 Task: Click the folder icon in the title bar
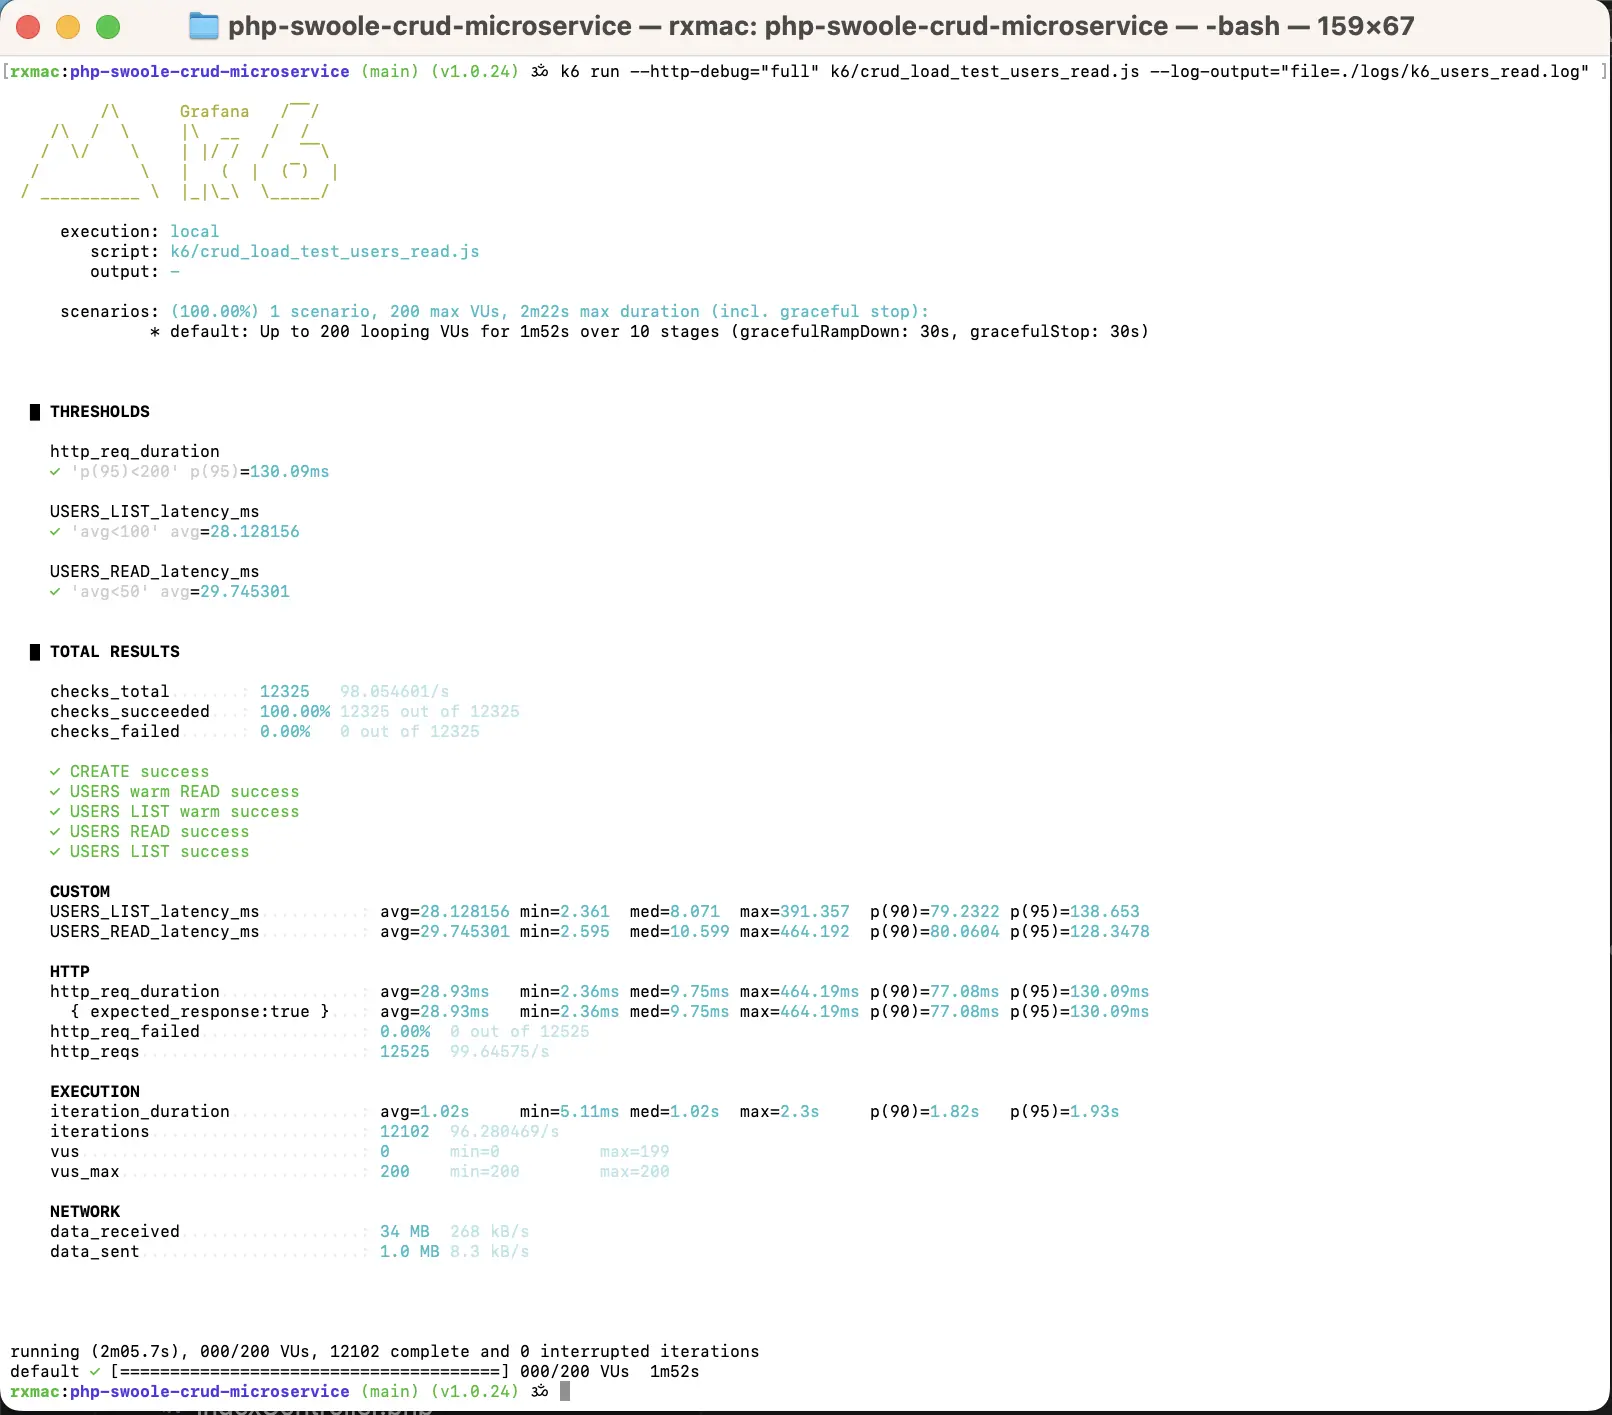pyautogui.click(x=204, y=27)
